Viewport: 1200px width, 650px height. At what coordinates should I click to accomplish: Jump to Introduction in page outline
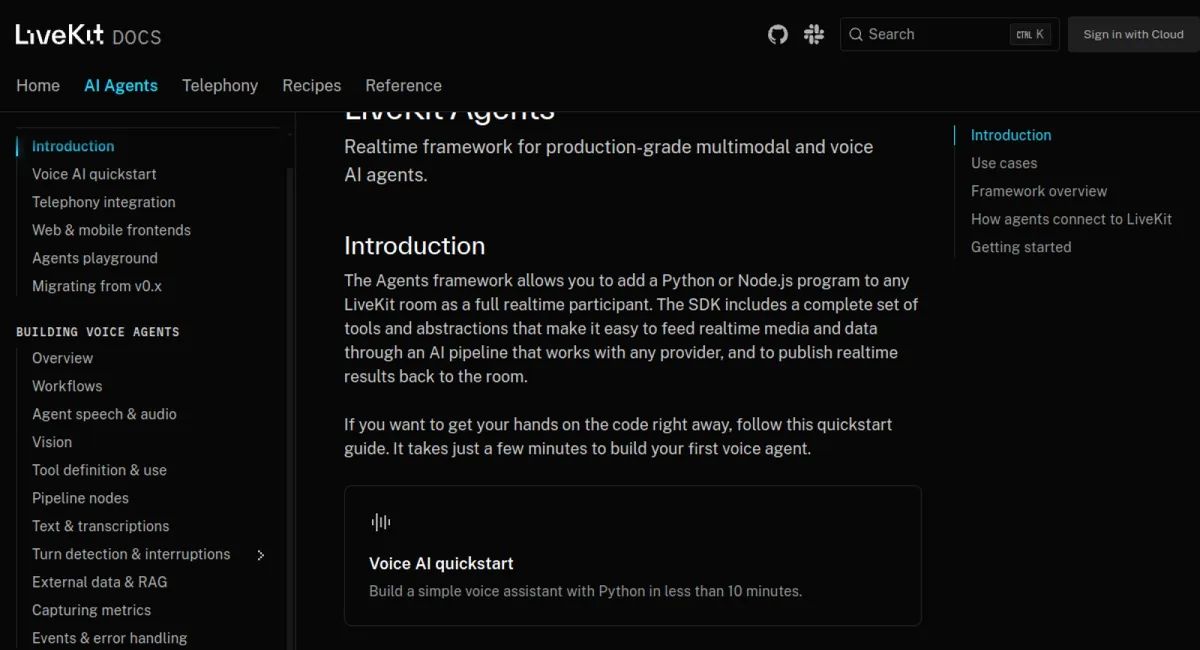[x=1011, y=135]
